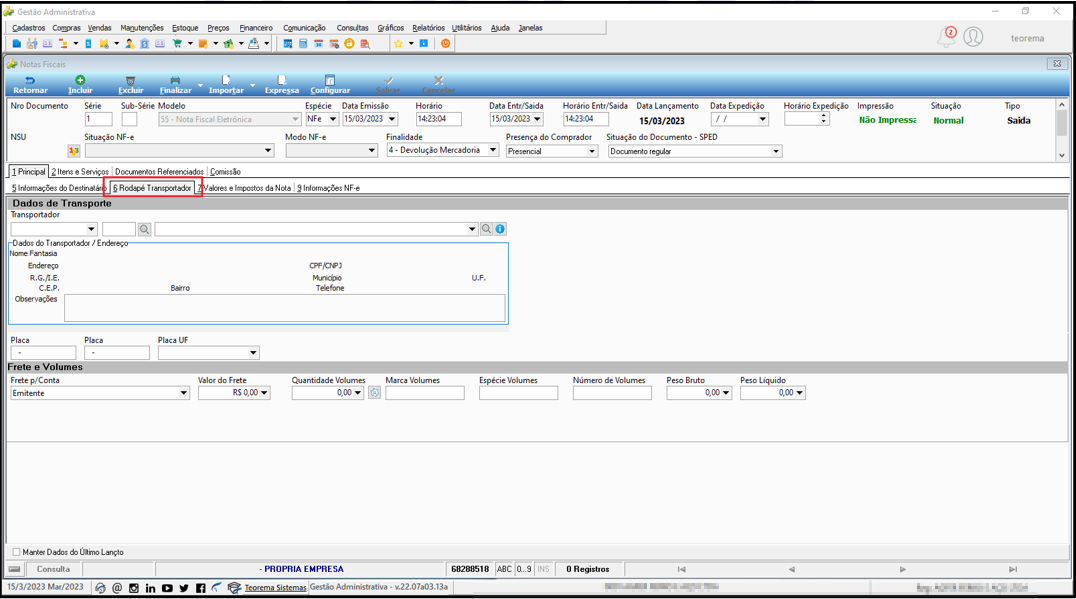Toggle the 0..9 indicator in status bar
1076x599 pixels.
click(x=524, y=569)
